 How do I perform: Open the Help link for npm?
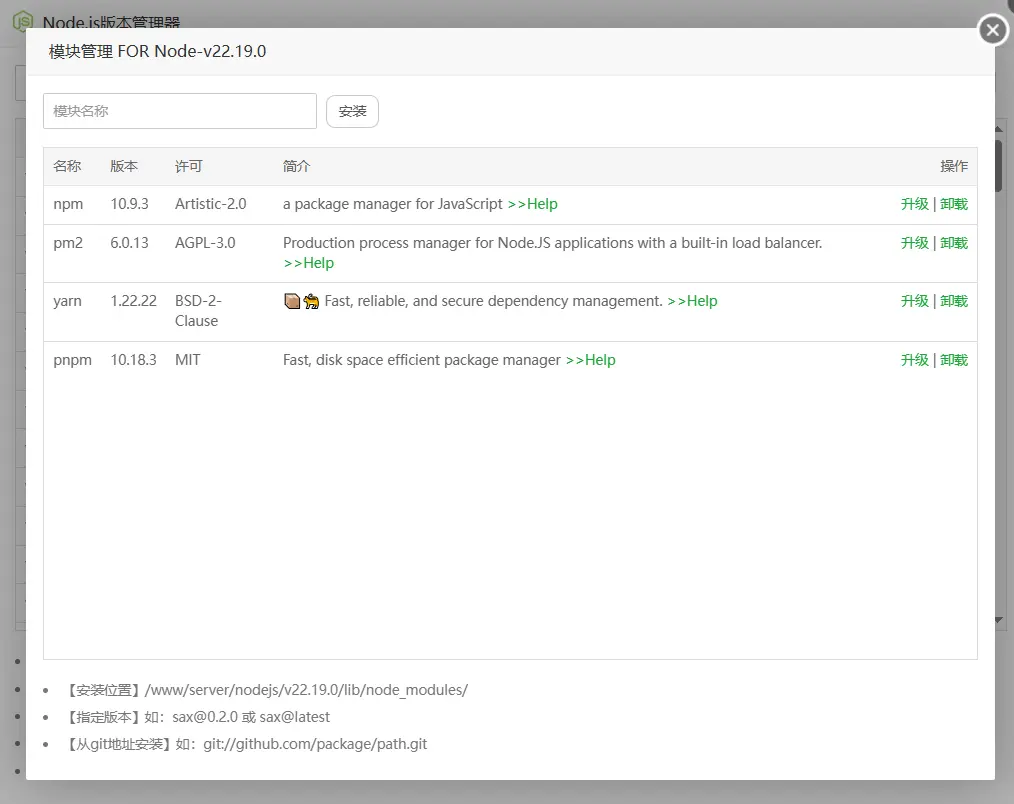(x=534, y=203)
